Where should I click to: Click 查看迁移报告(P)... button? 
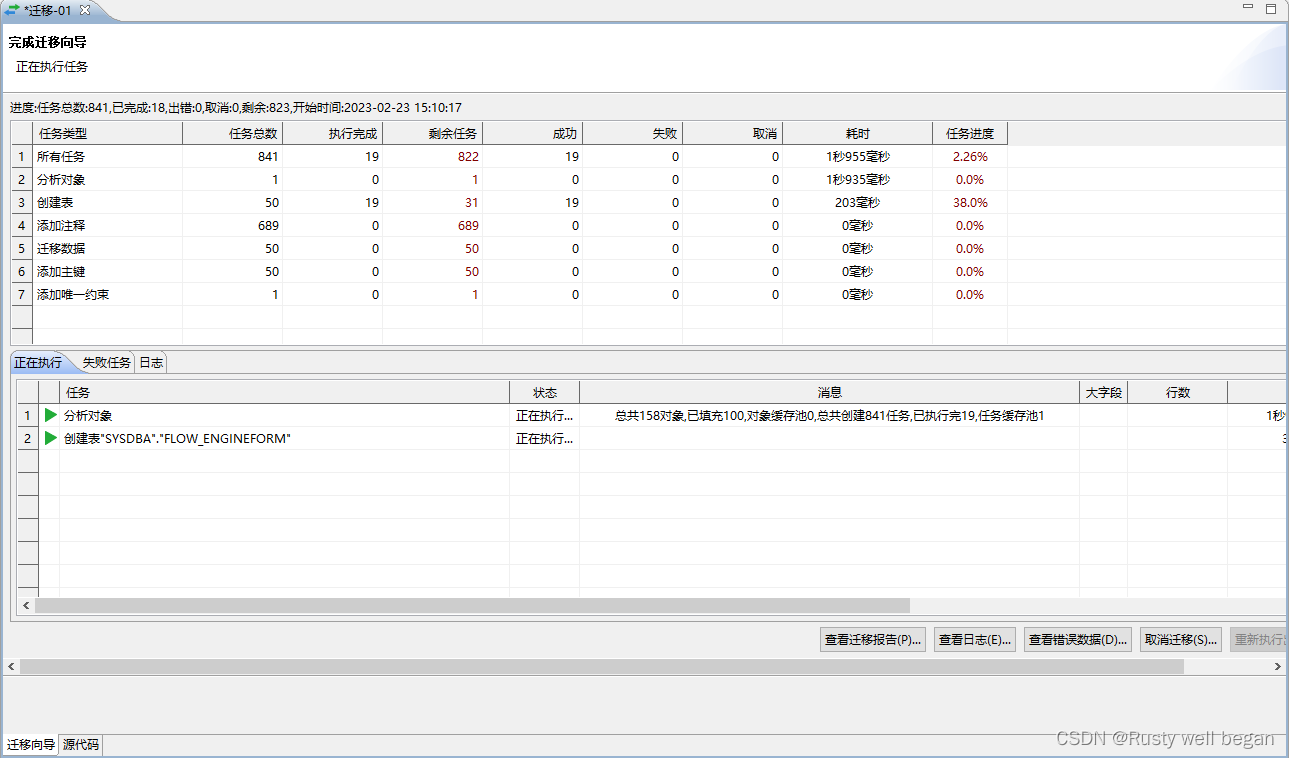872,640
